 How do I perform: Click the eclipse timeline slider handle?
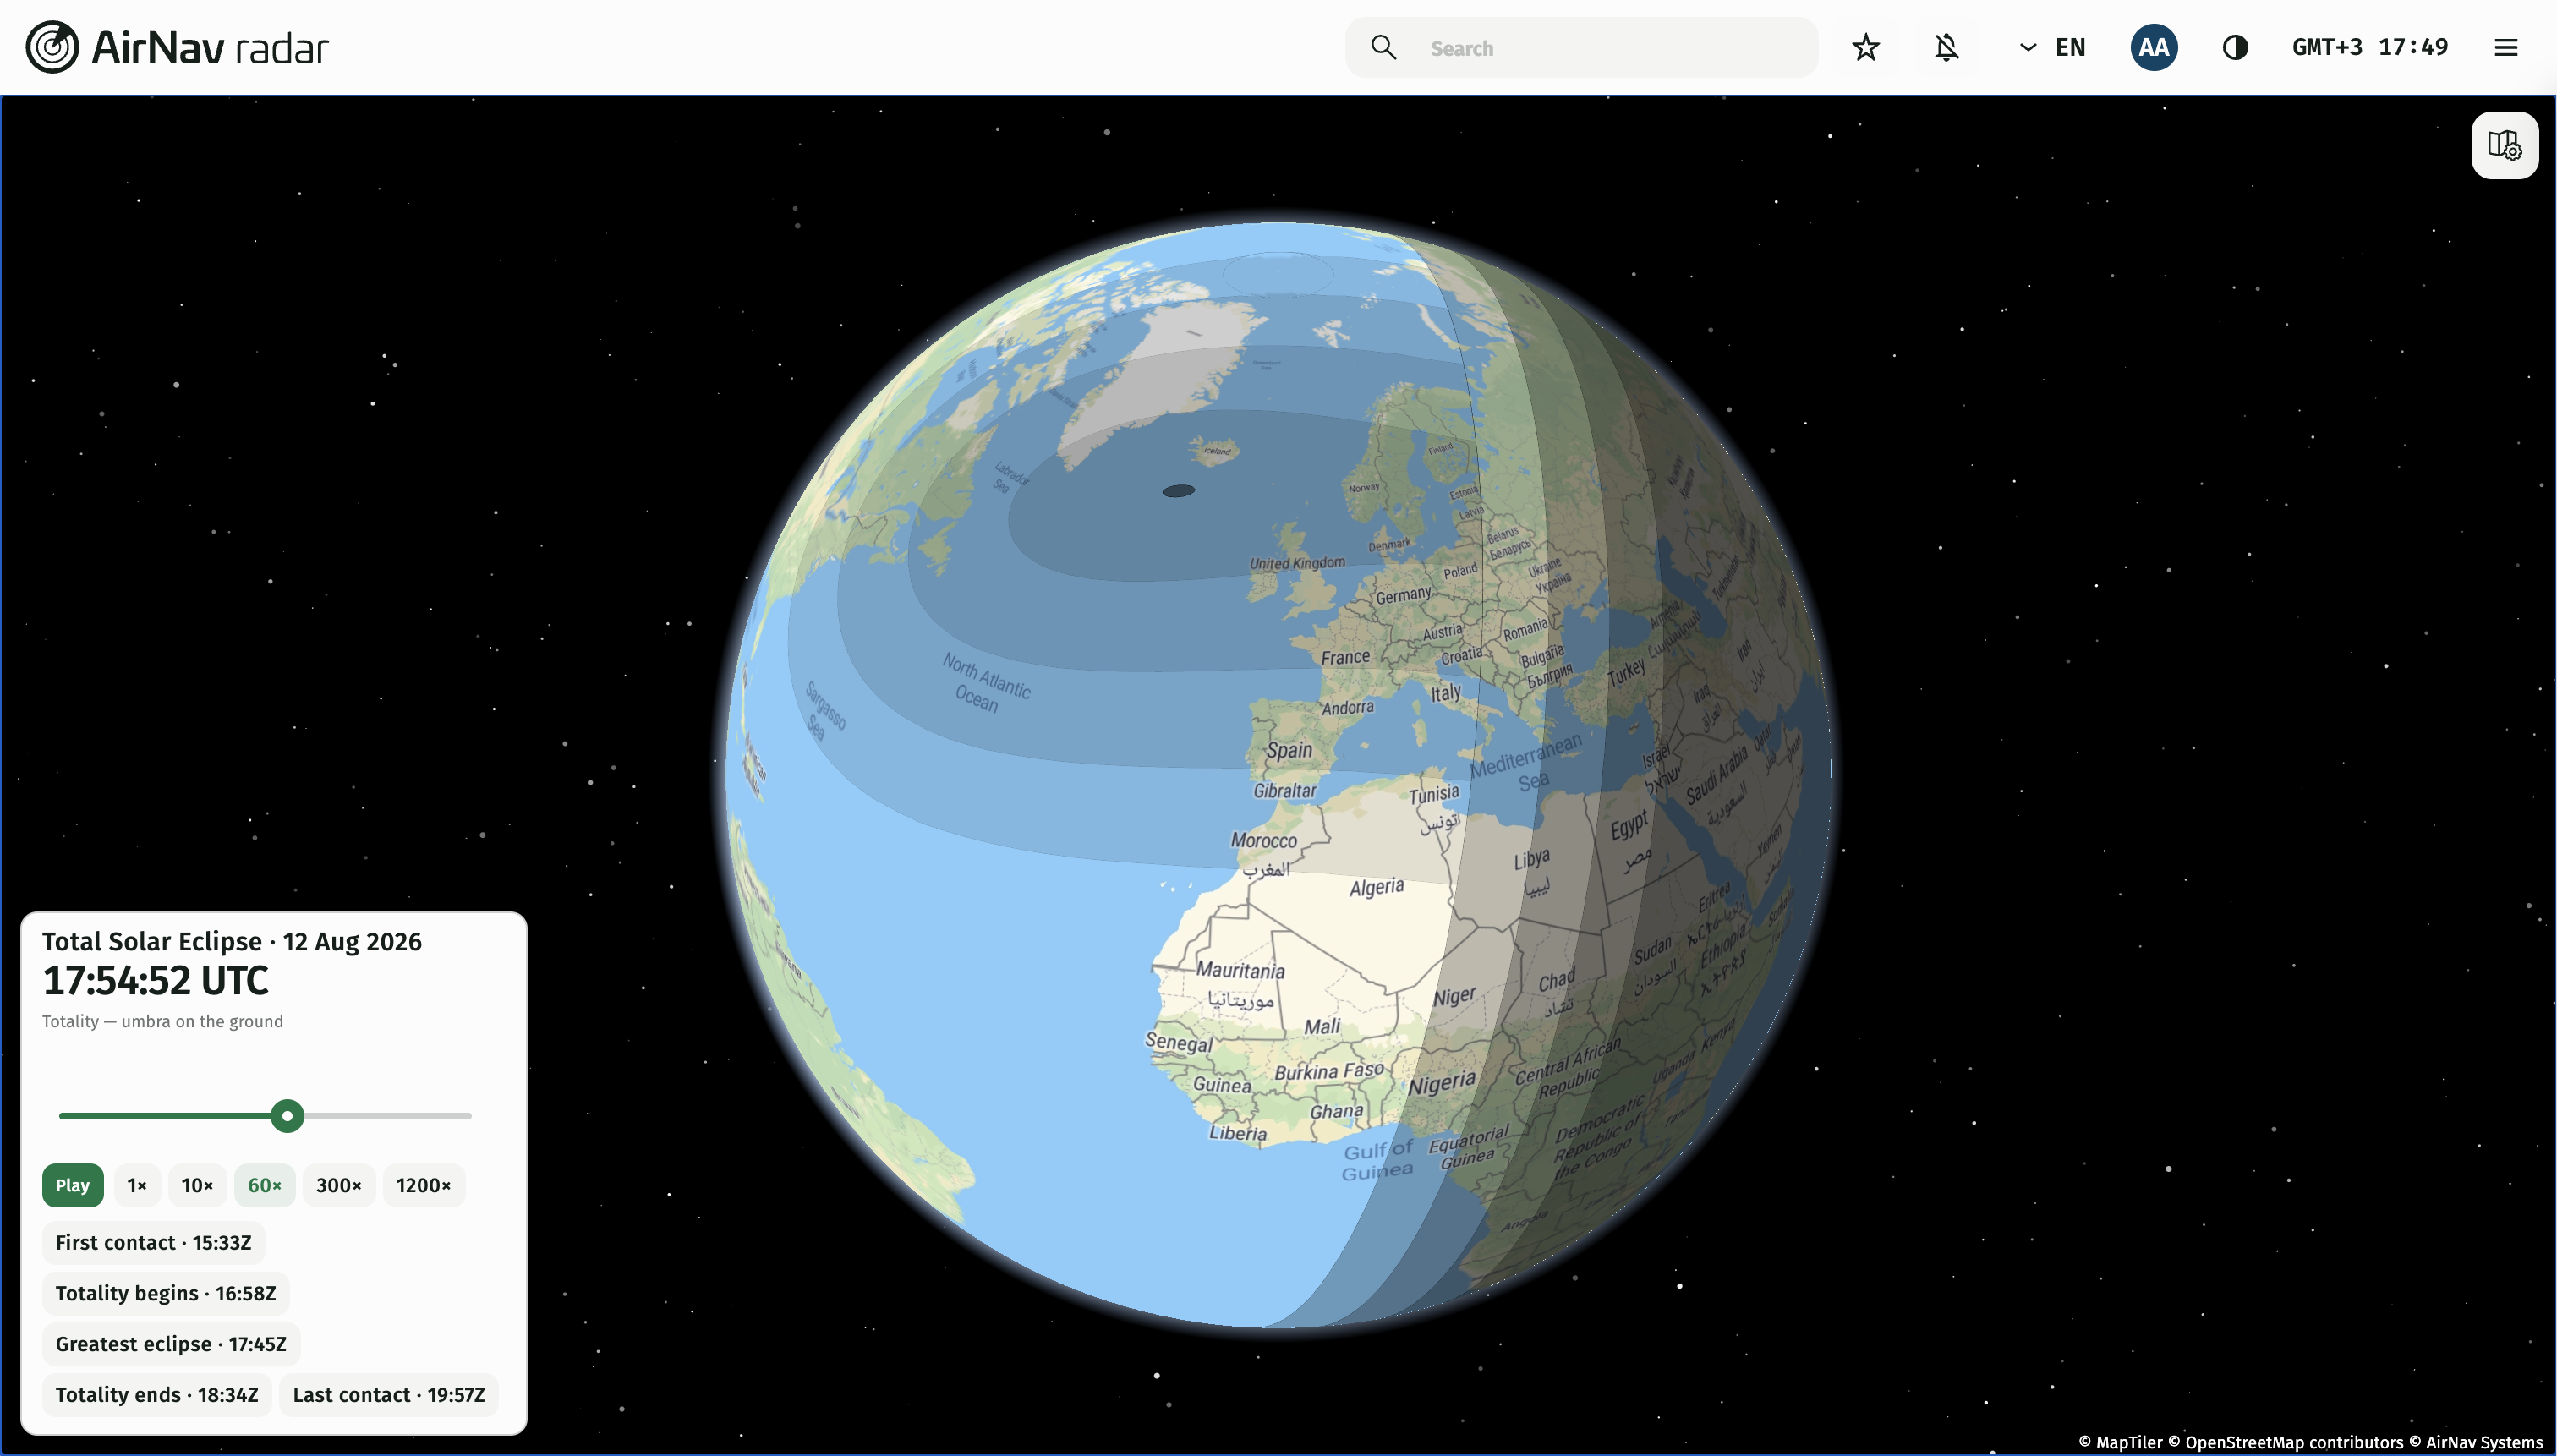pos(287,1116)
